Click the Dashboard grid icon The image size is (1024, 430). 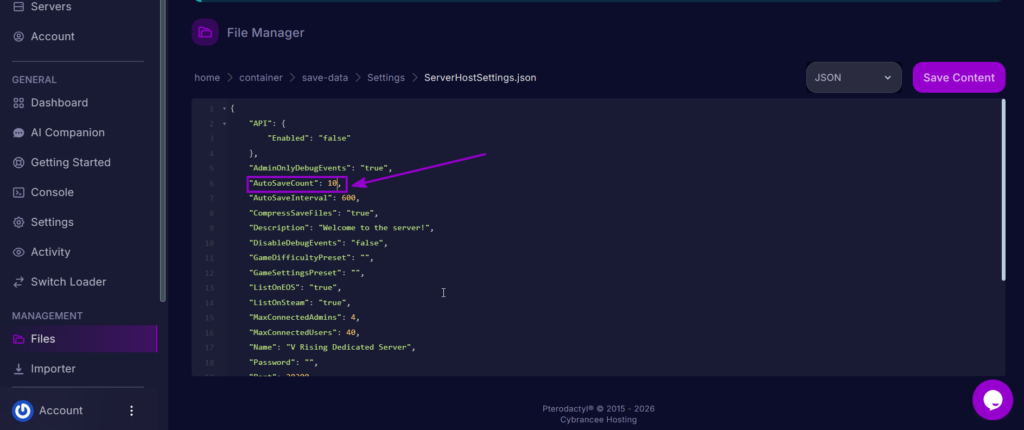[x=19, y=103]
